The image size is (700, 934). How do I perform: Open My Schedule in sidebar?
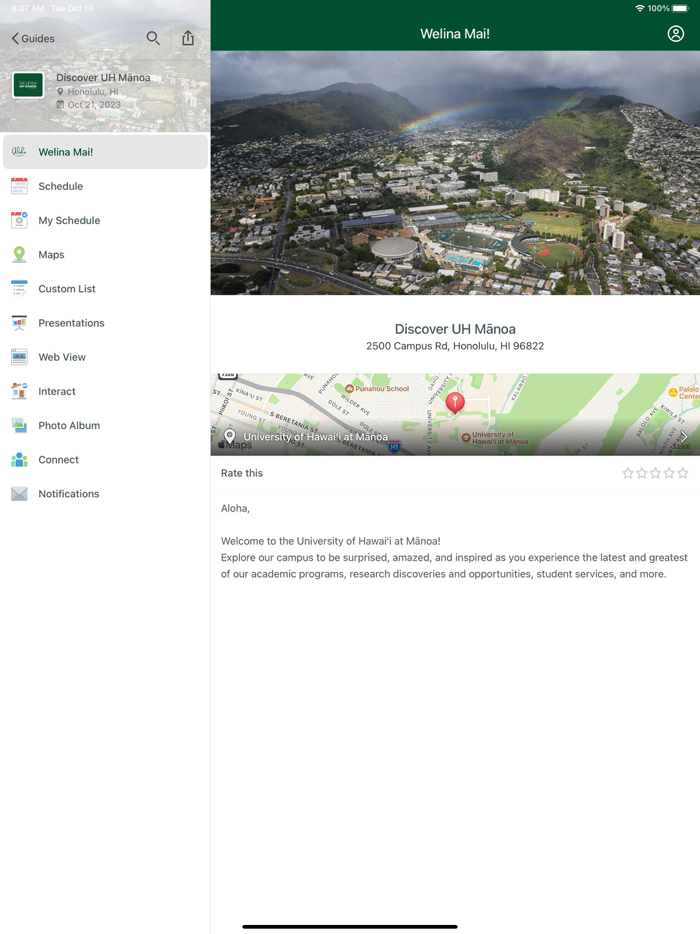click(105, 220)
